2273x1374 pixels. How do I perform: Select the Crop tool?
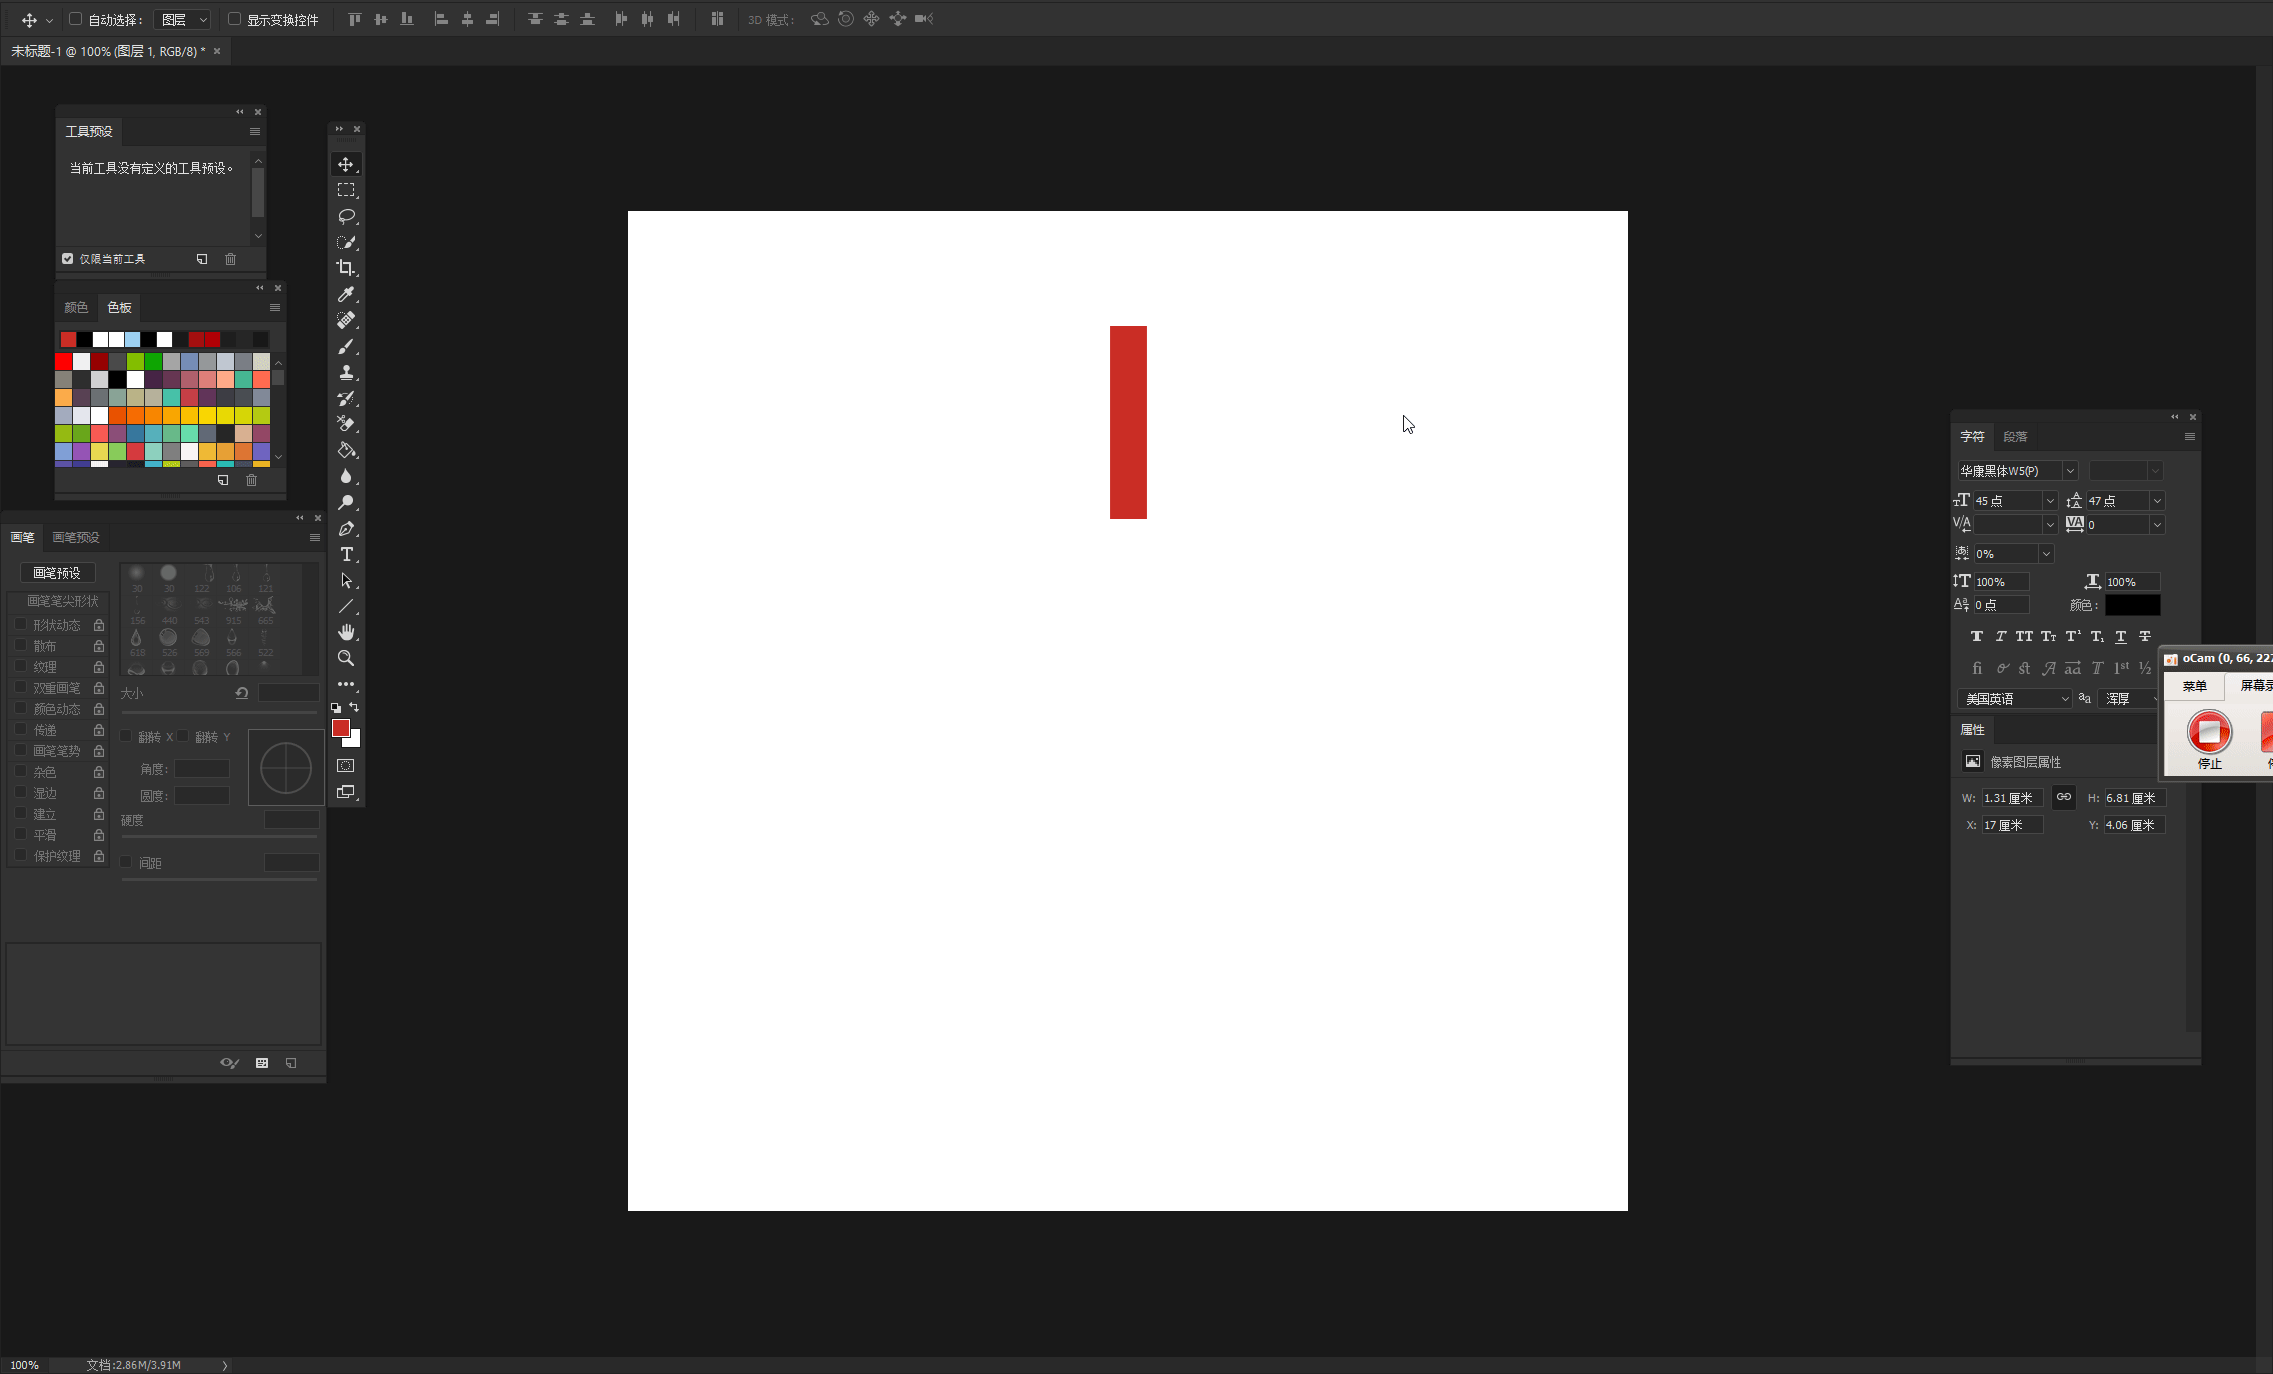click(x=346, y=268)
